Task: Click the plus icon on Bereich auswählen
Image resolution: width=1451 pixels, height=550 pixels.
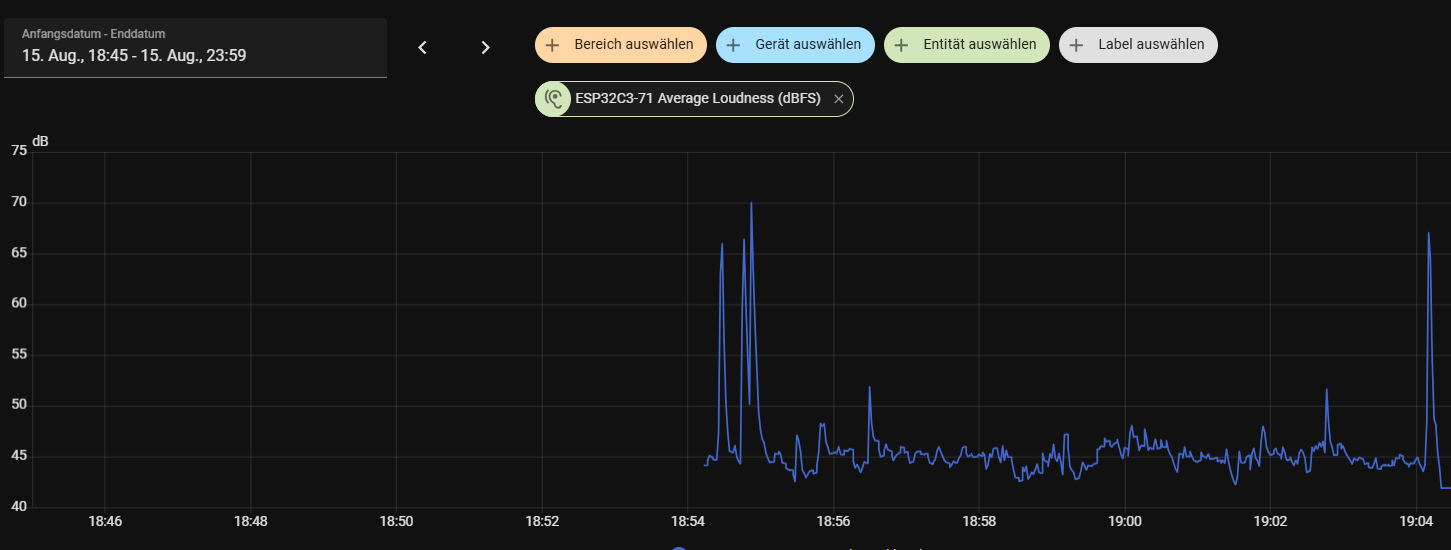Action: [x=552, y=45]
